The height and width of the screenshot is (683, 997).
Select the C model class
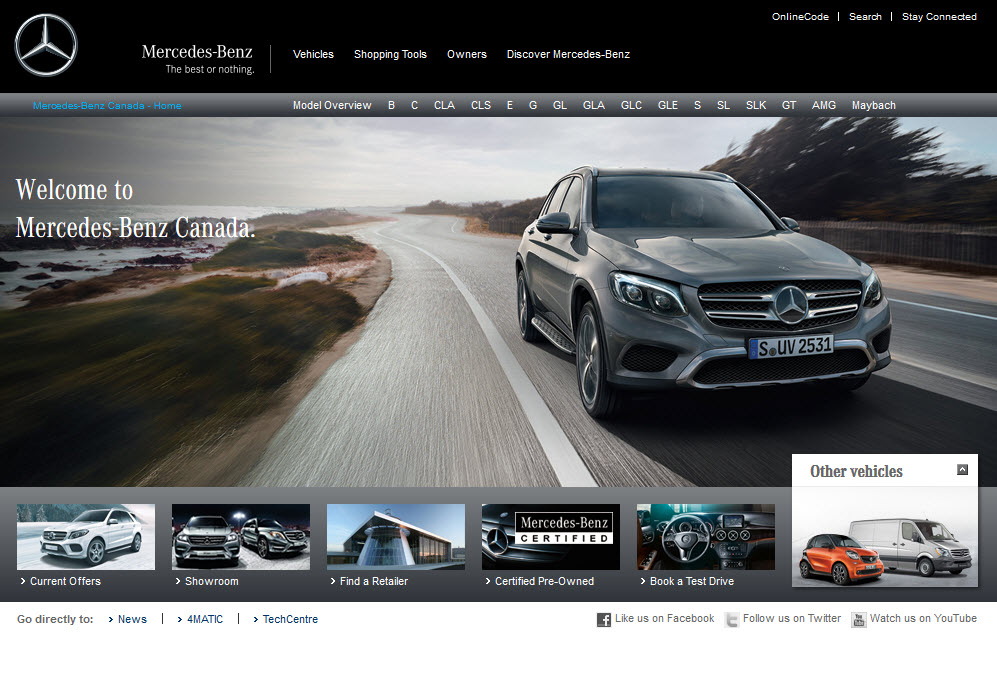point(415,105)
